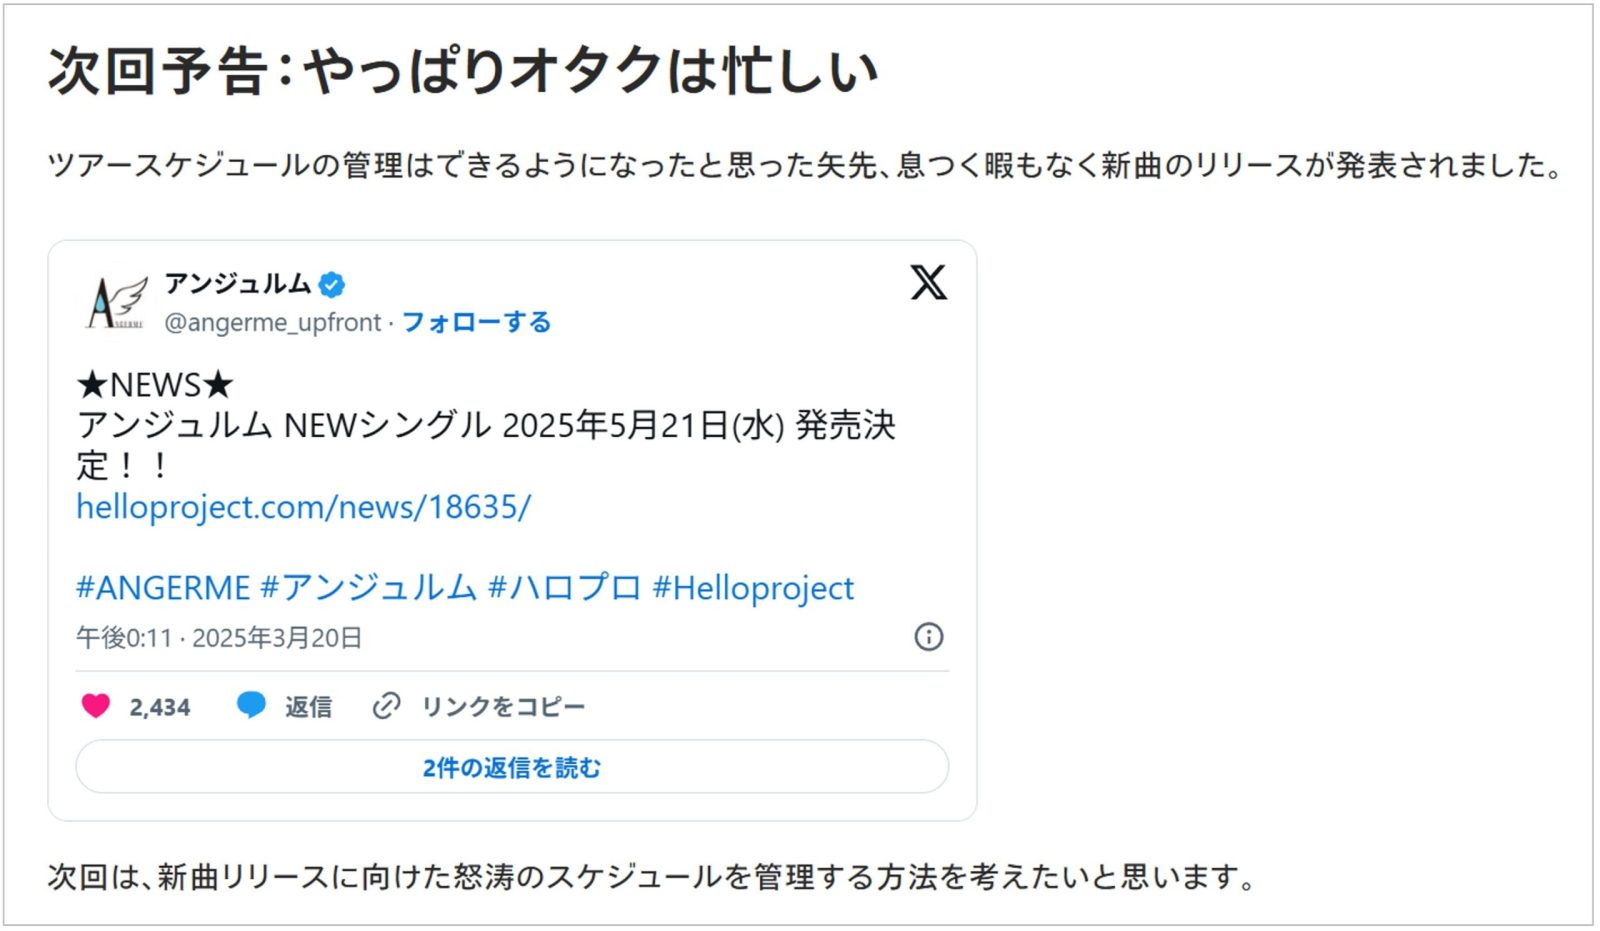
Task: Click the chain link copy icon
Action: [x=386, y=706]
